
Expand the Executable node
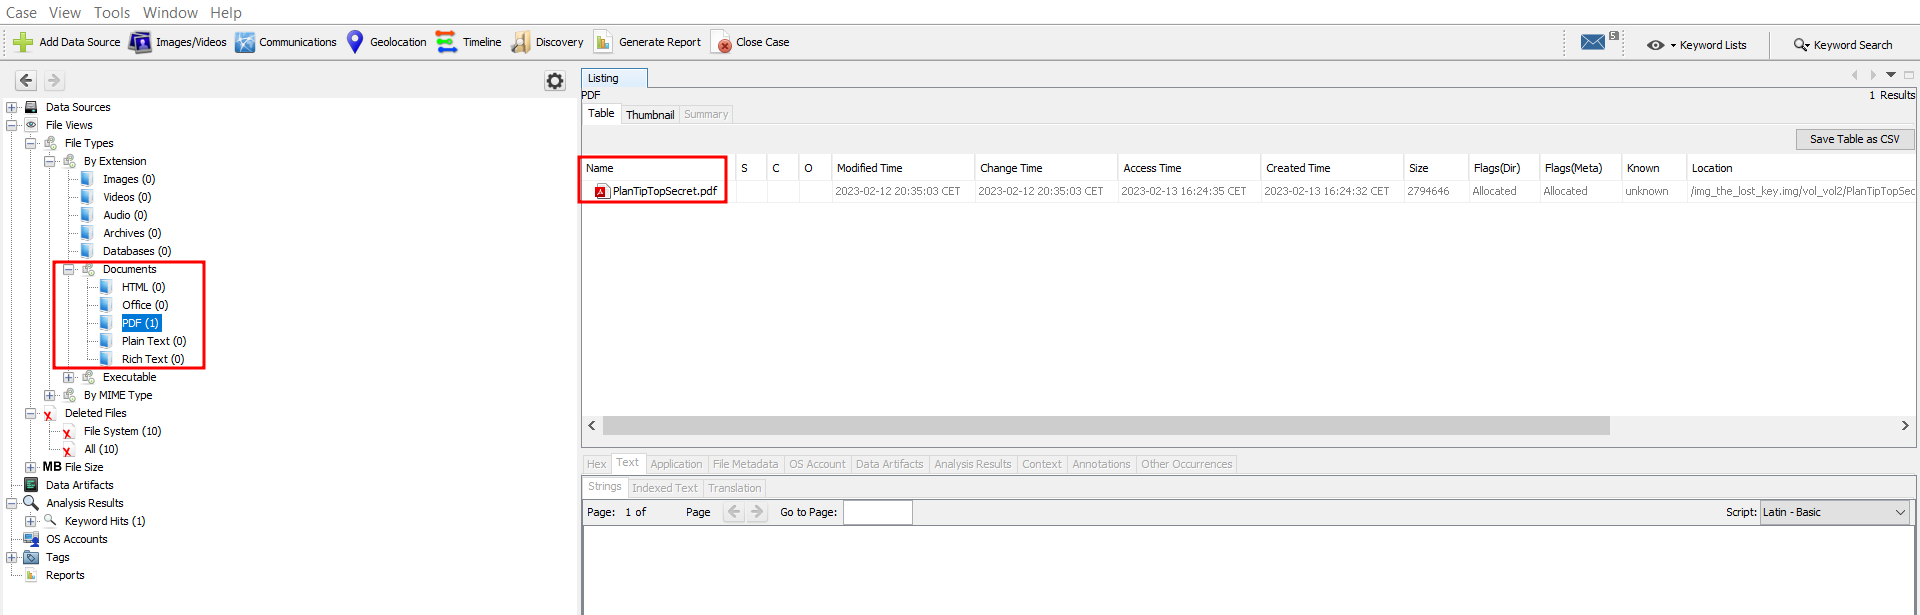pyautogui.click(x=69, y=377)
